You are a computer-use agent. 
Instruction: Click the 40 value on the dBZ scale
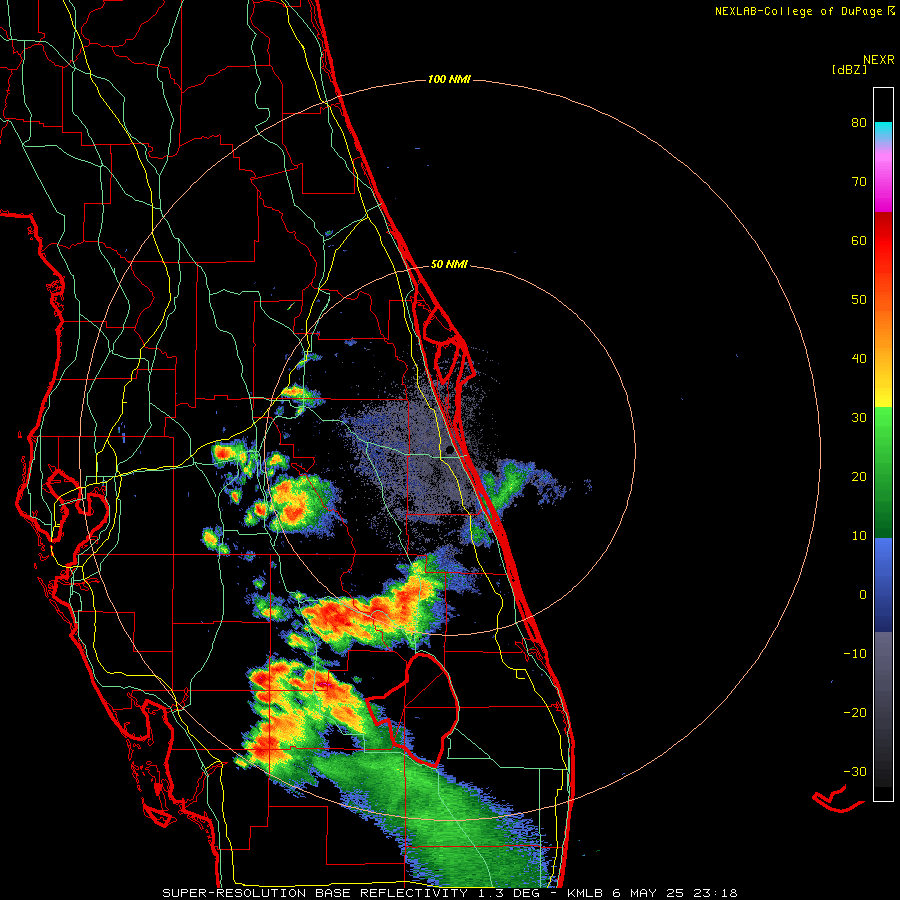[x=859, y=359]
